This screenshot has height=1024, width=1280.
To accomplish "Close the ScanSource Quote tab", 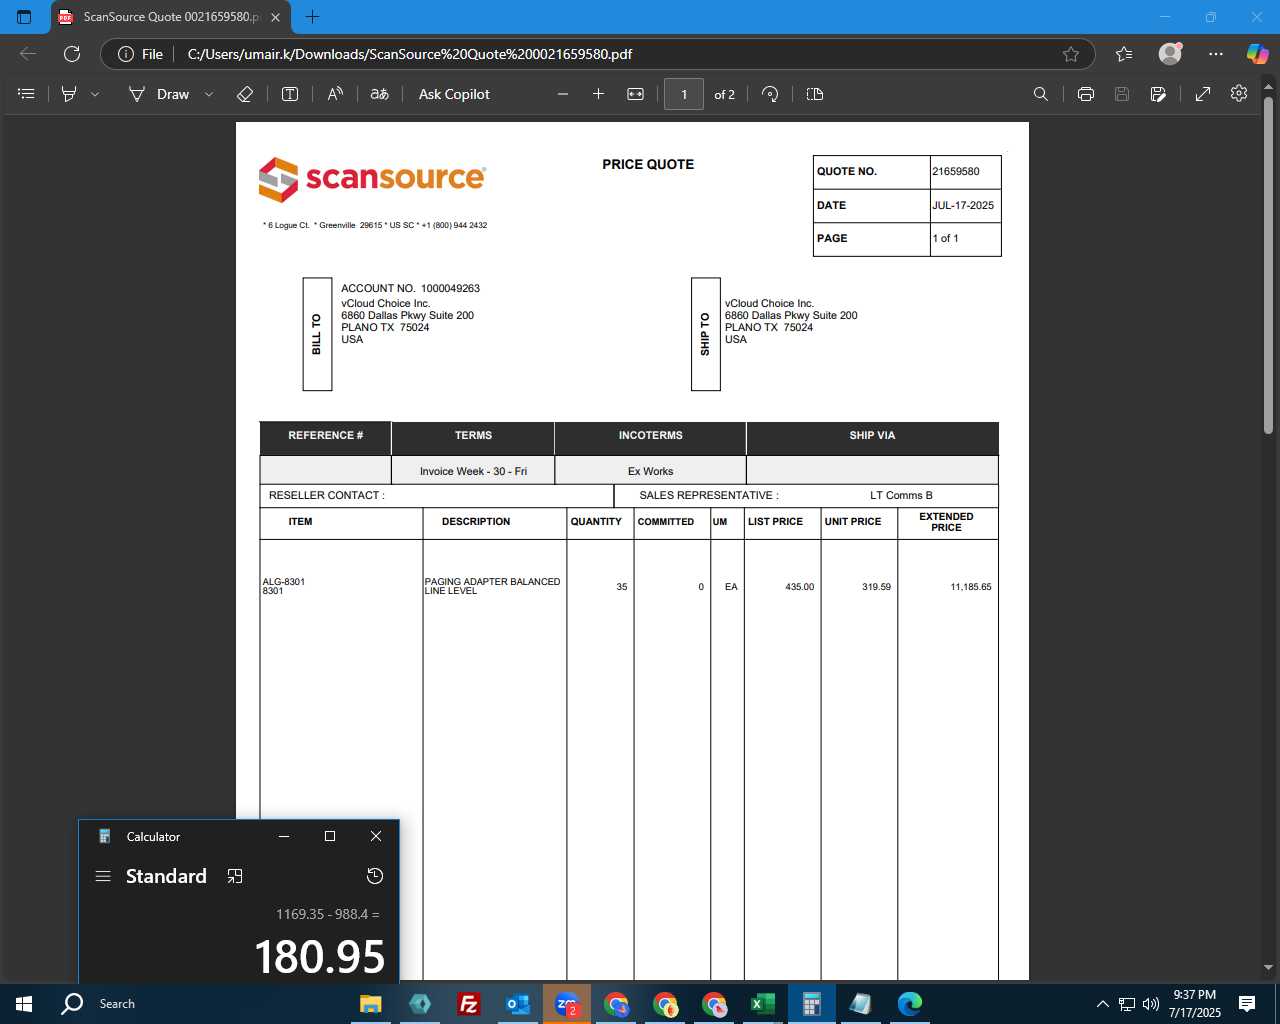I will 276,17.
